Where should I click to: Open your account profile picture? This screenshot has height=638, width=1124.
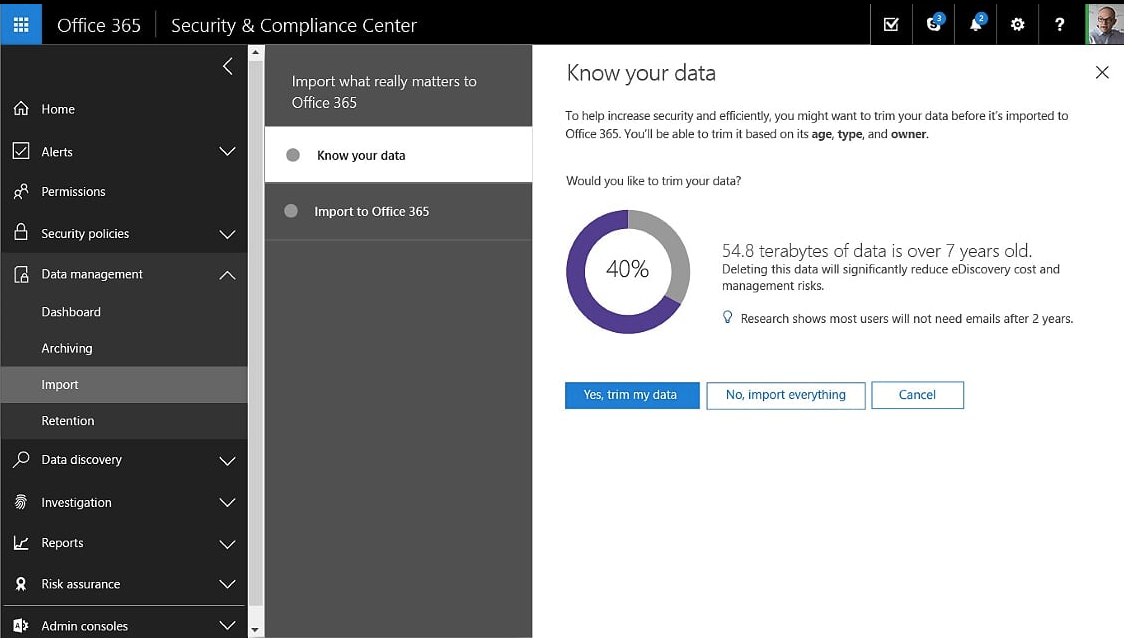point(1104,24)
